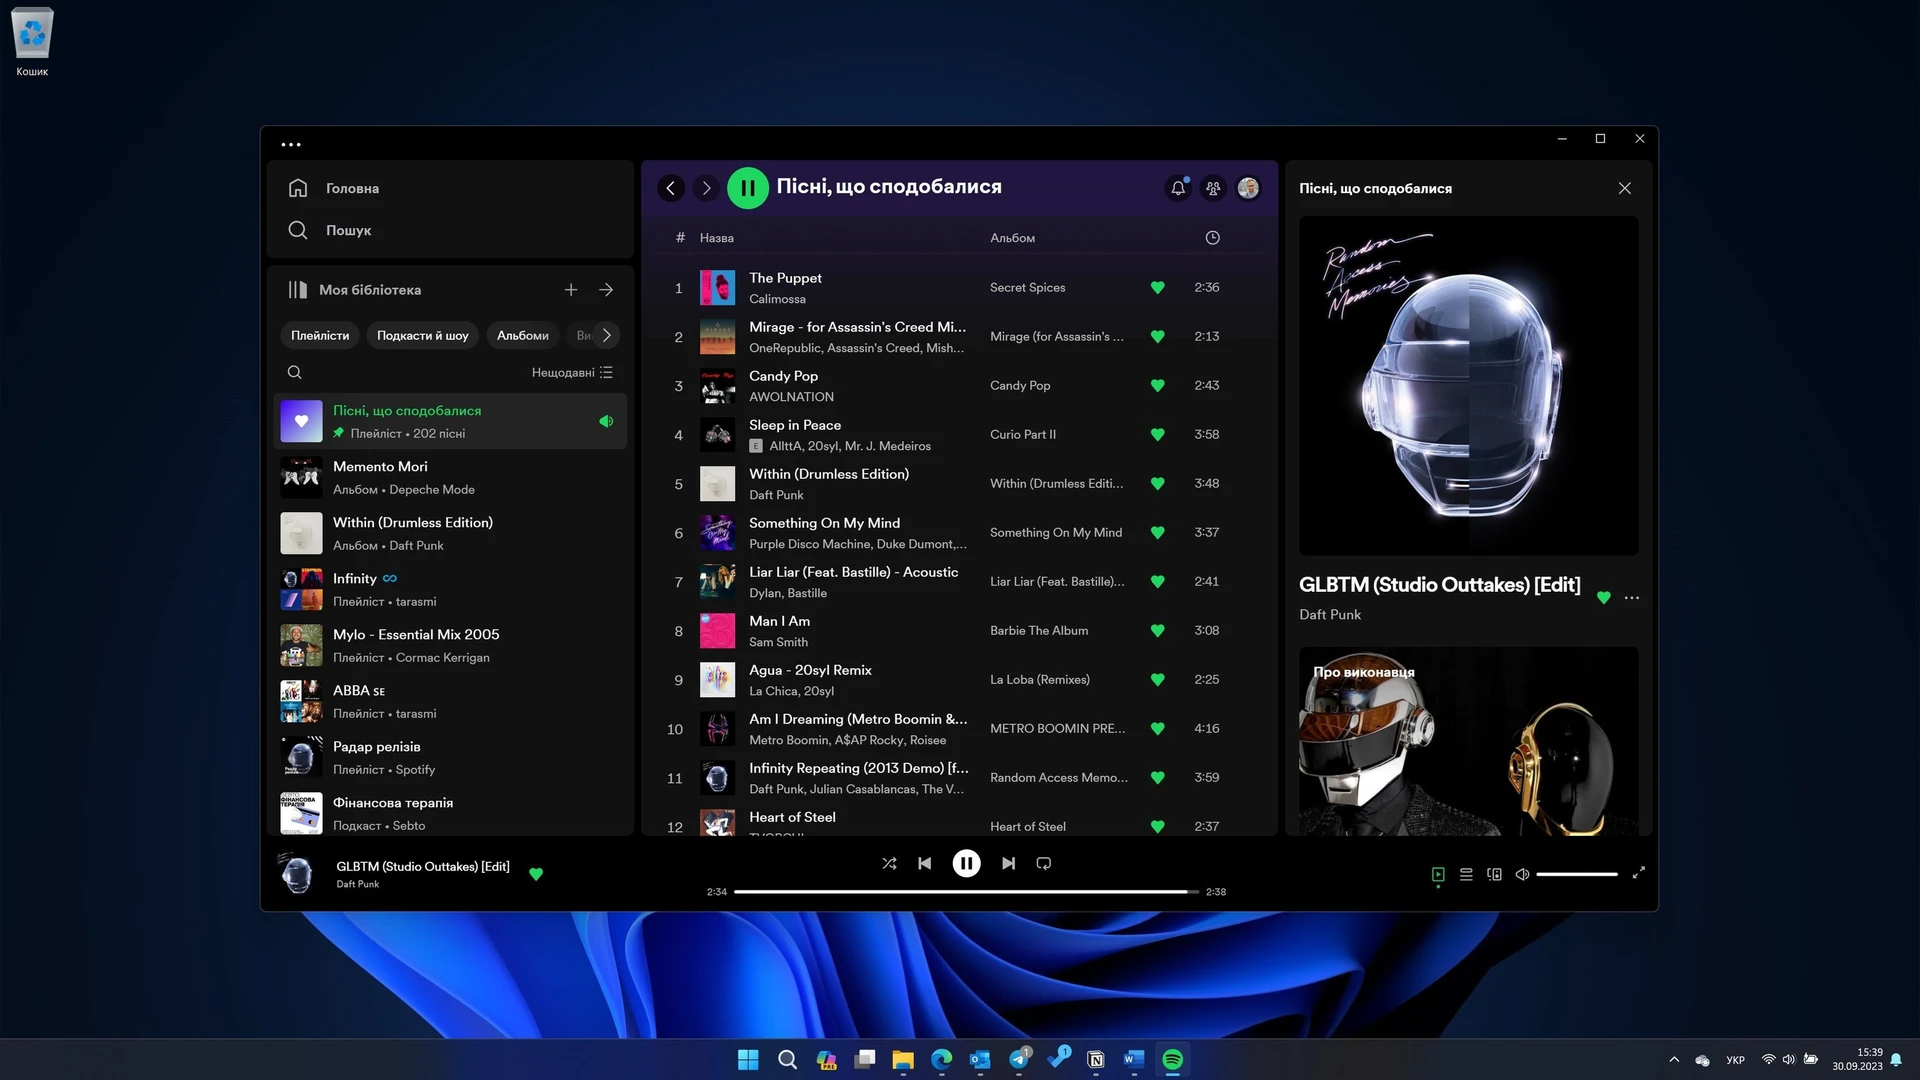The image size is (1920, 1080).
Task: Show hidden tray icons chevron
Action: coord(1674,1060)
